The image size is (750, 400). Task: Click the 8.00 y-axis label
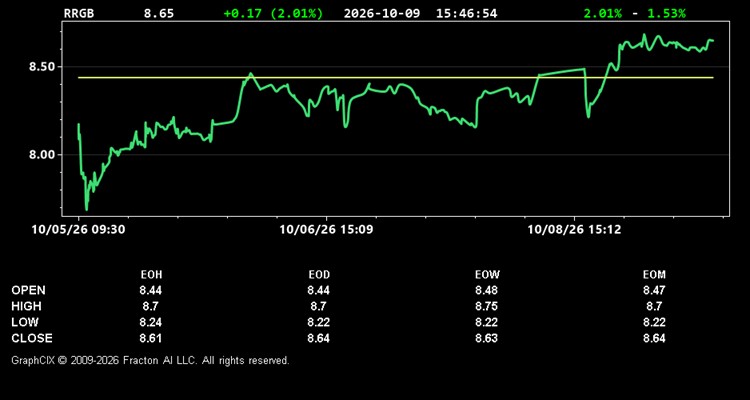[42, 155]
